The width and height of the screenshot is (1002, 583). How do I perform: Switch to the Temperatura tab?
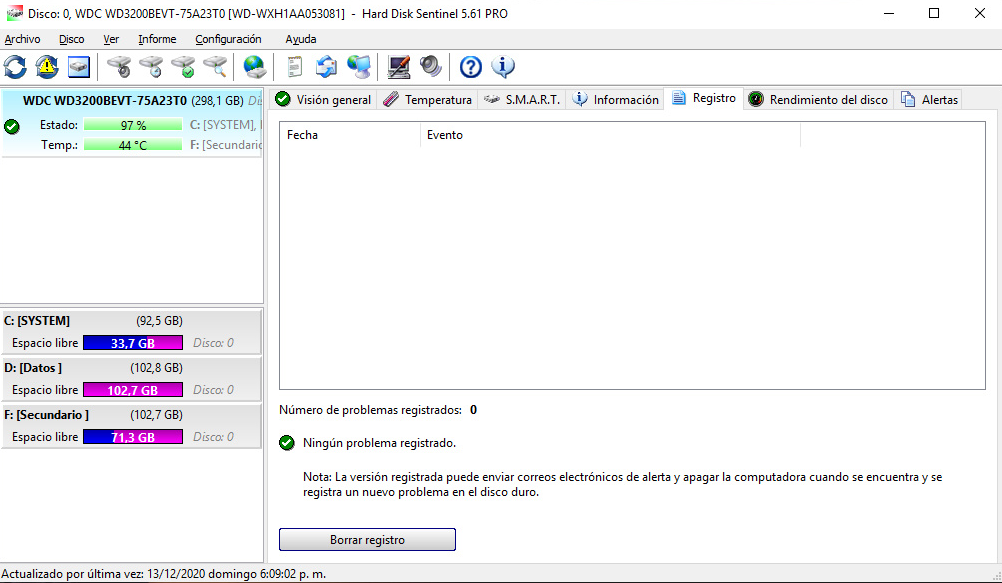point(428,100)
